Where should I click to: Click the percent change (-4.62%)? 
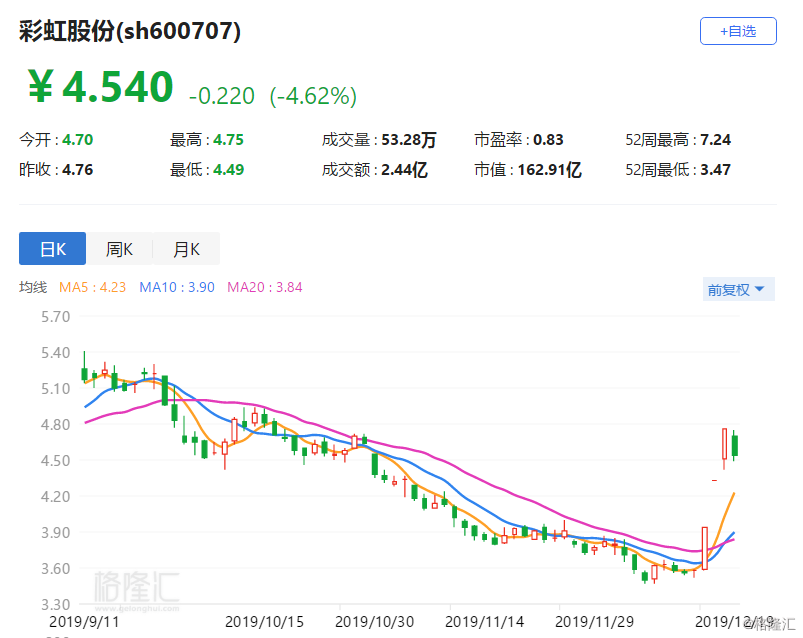pos(313,96)
